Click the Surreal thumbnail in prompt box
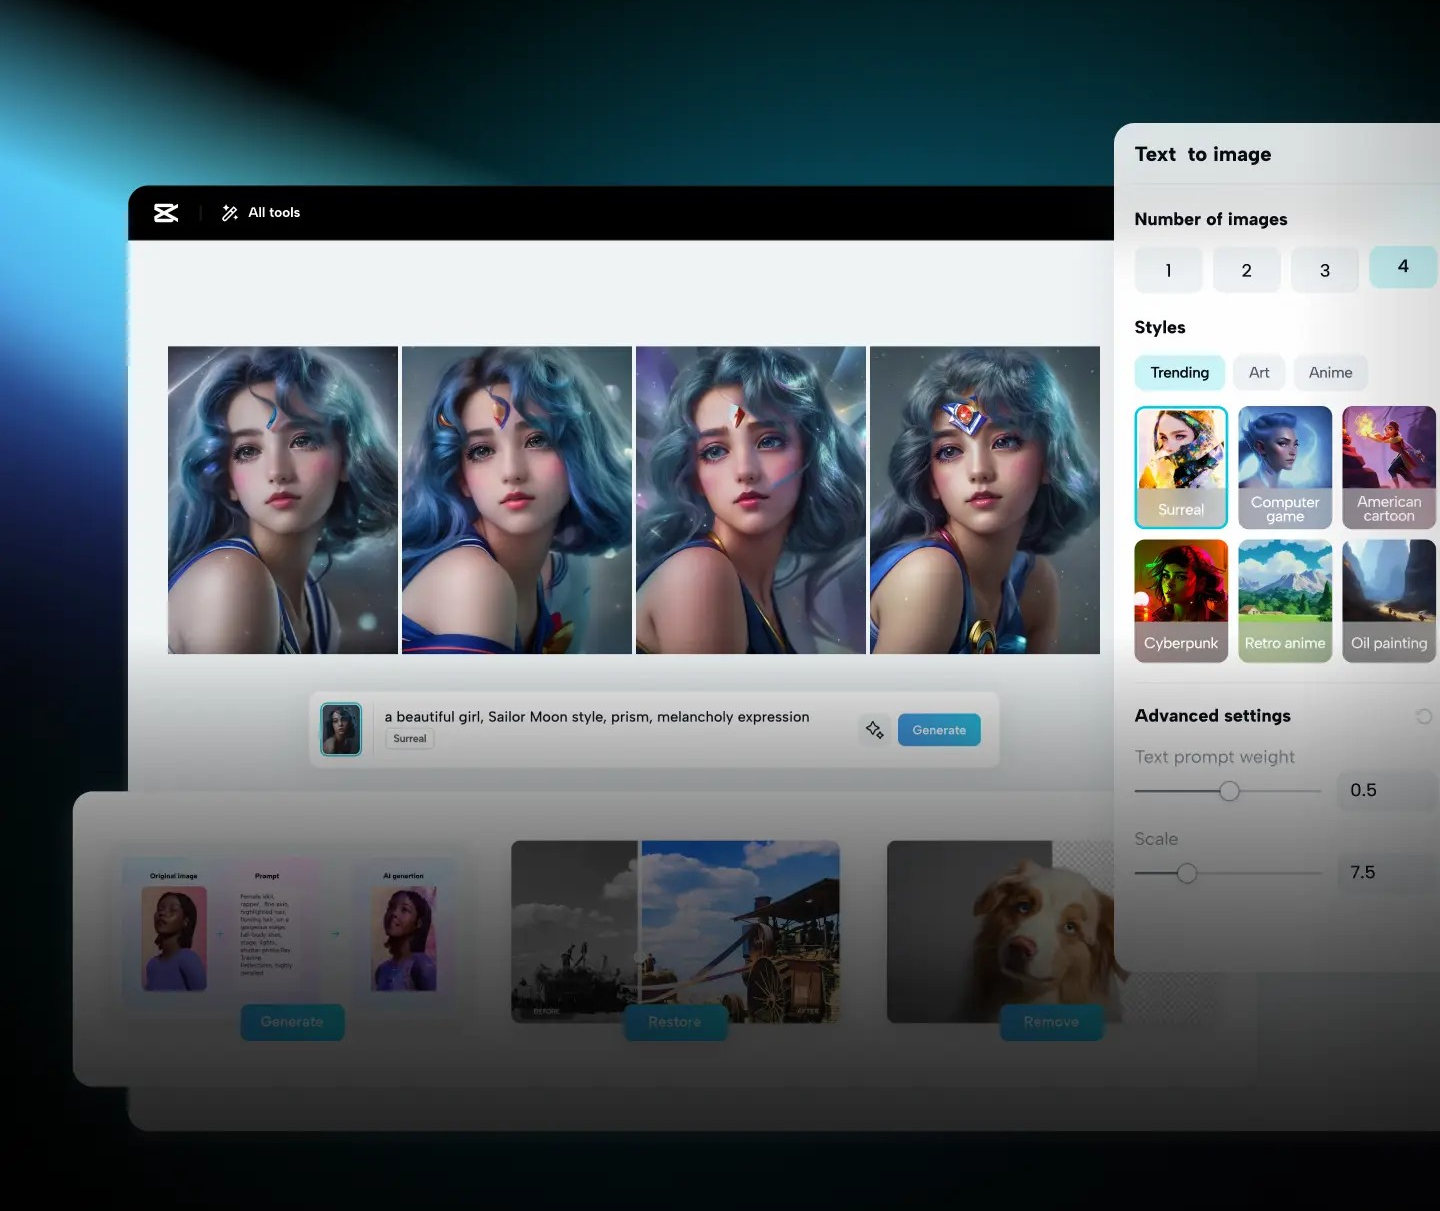The image size is (1440, 1211). (x=341, y=729)
